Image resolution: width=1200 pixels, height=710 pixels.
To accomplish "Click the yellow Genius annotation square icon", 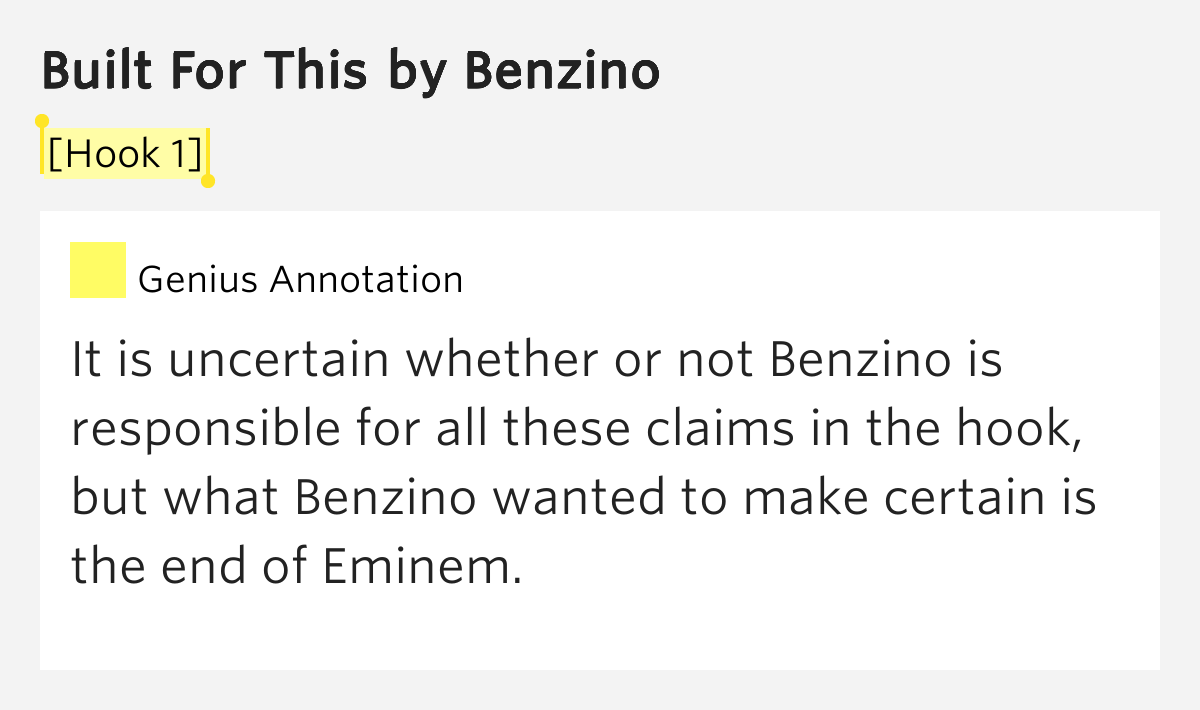I will point(98,270).
